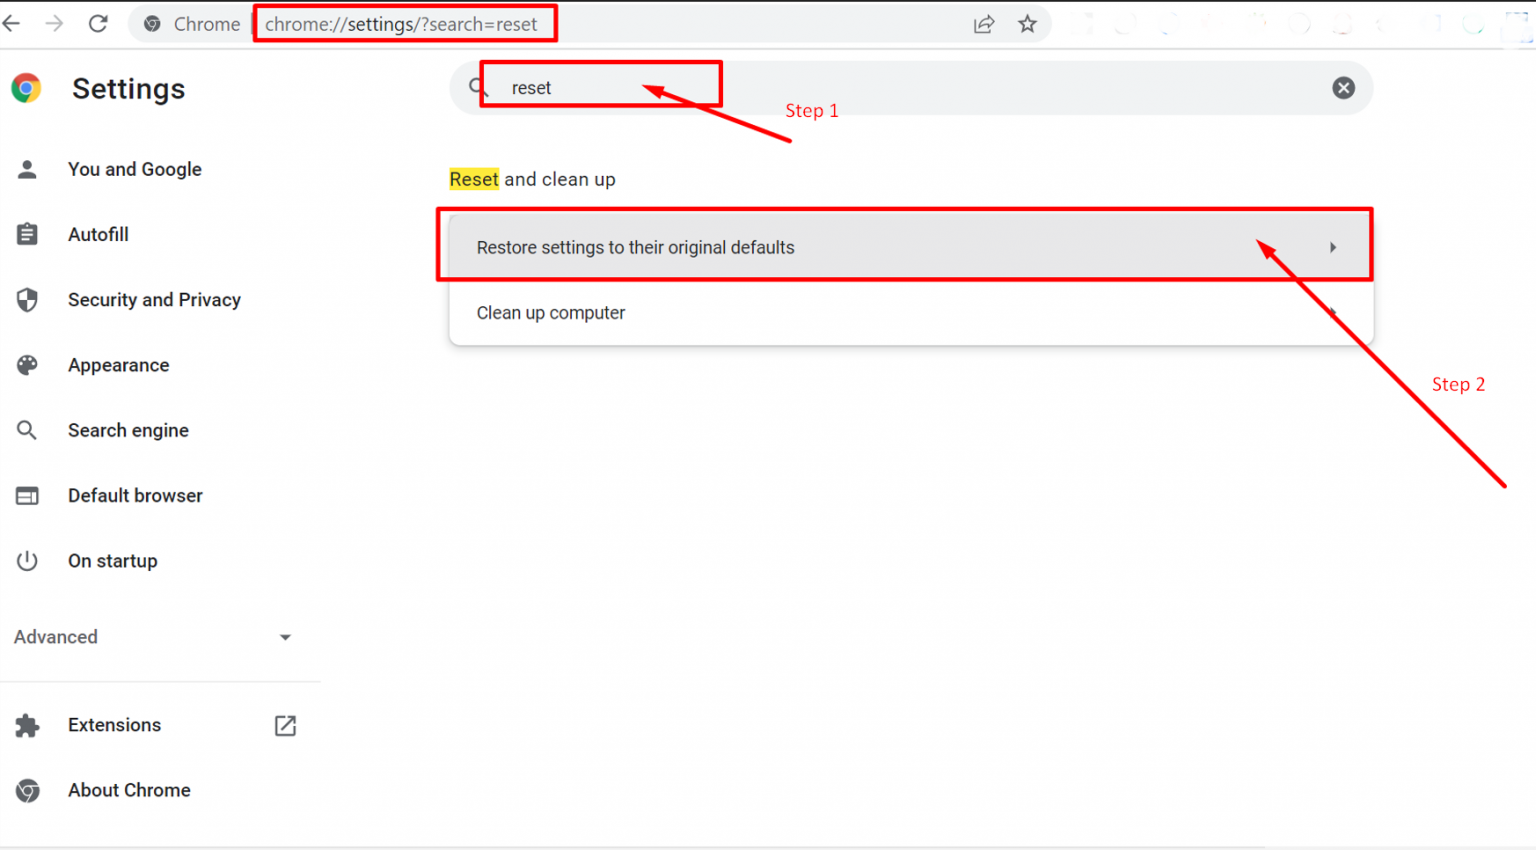
Task: Click the share page icon
Action: tap(984, 25)
